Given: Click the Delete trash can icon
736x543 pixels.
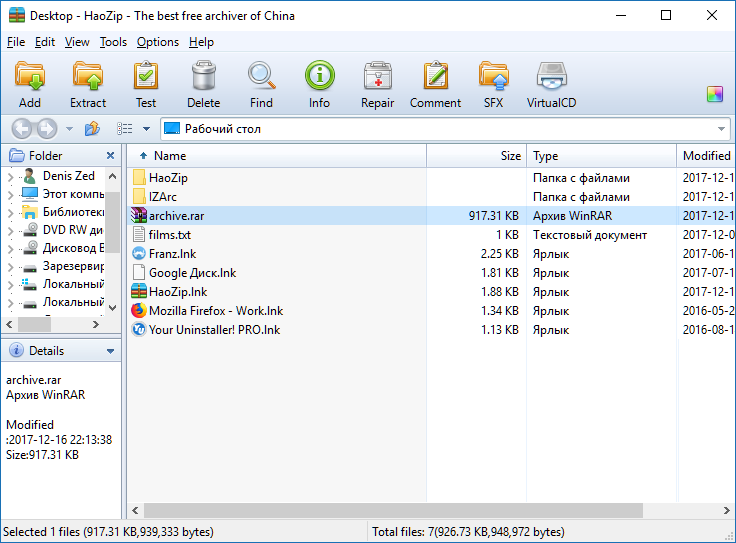Looking at the screenshot, I should click(204, 76).
